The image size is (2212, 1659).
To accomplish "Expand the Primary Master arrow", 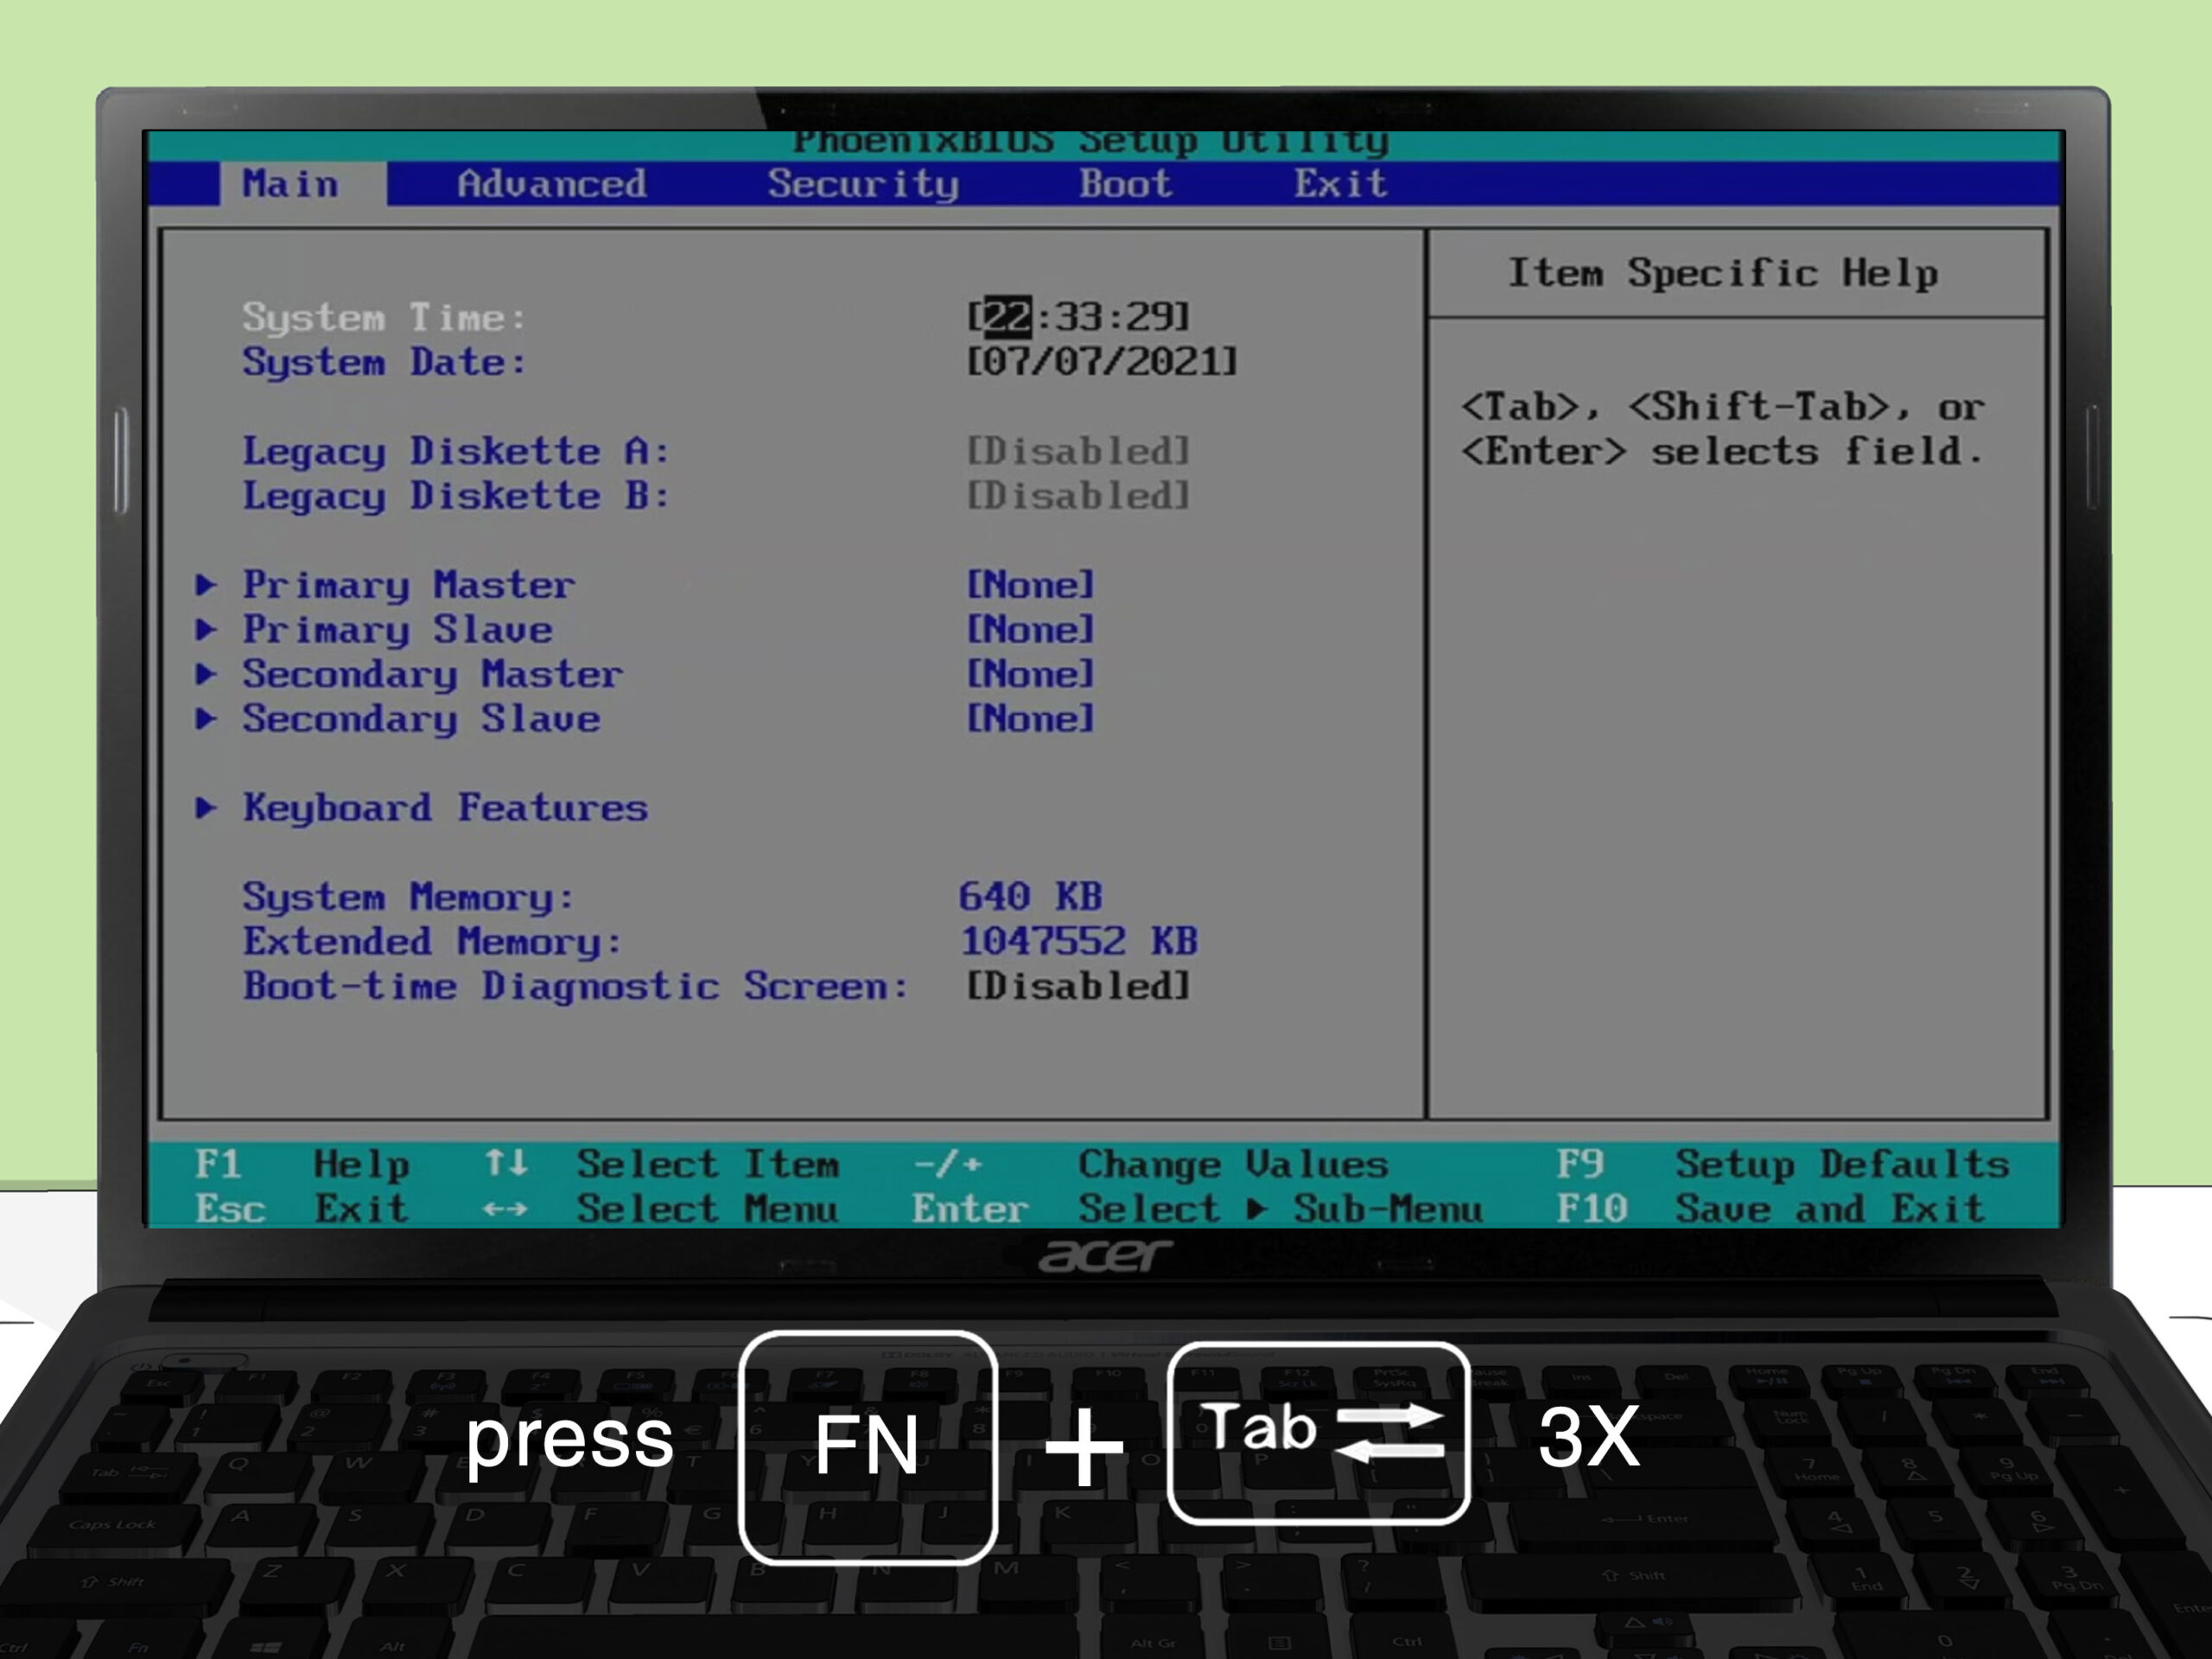I will [206, 585].
